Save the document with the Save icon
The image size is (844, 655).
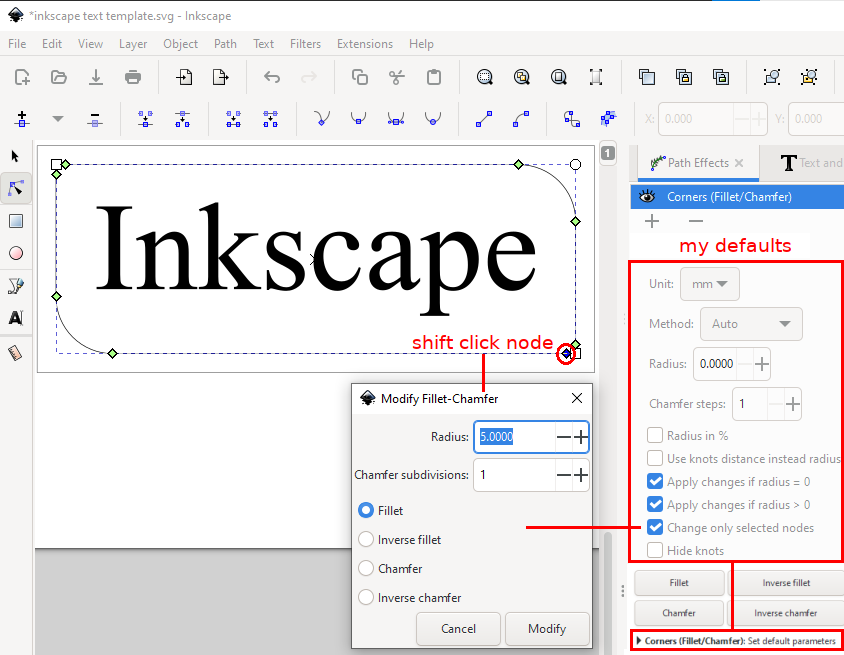(96, 78)
